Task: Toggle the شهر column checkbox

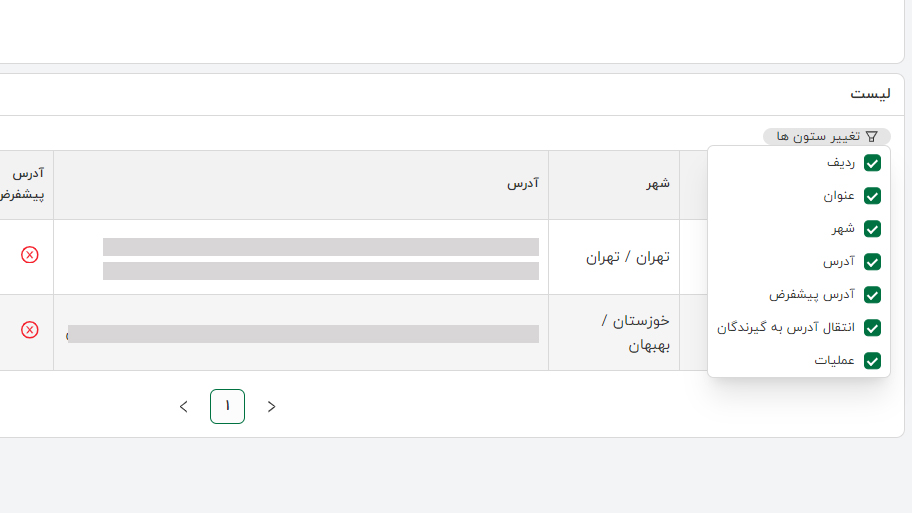Action: click(872, 229)
